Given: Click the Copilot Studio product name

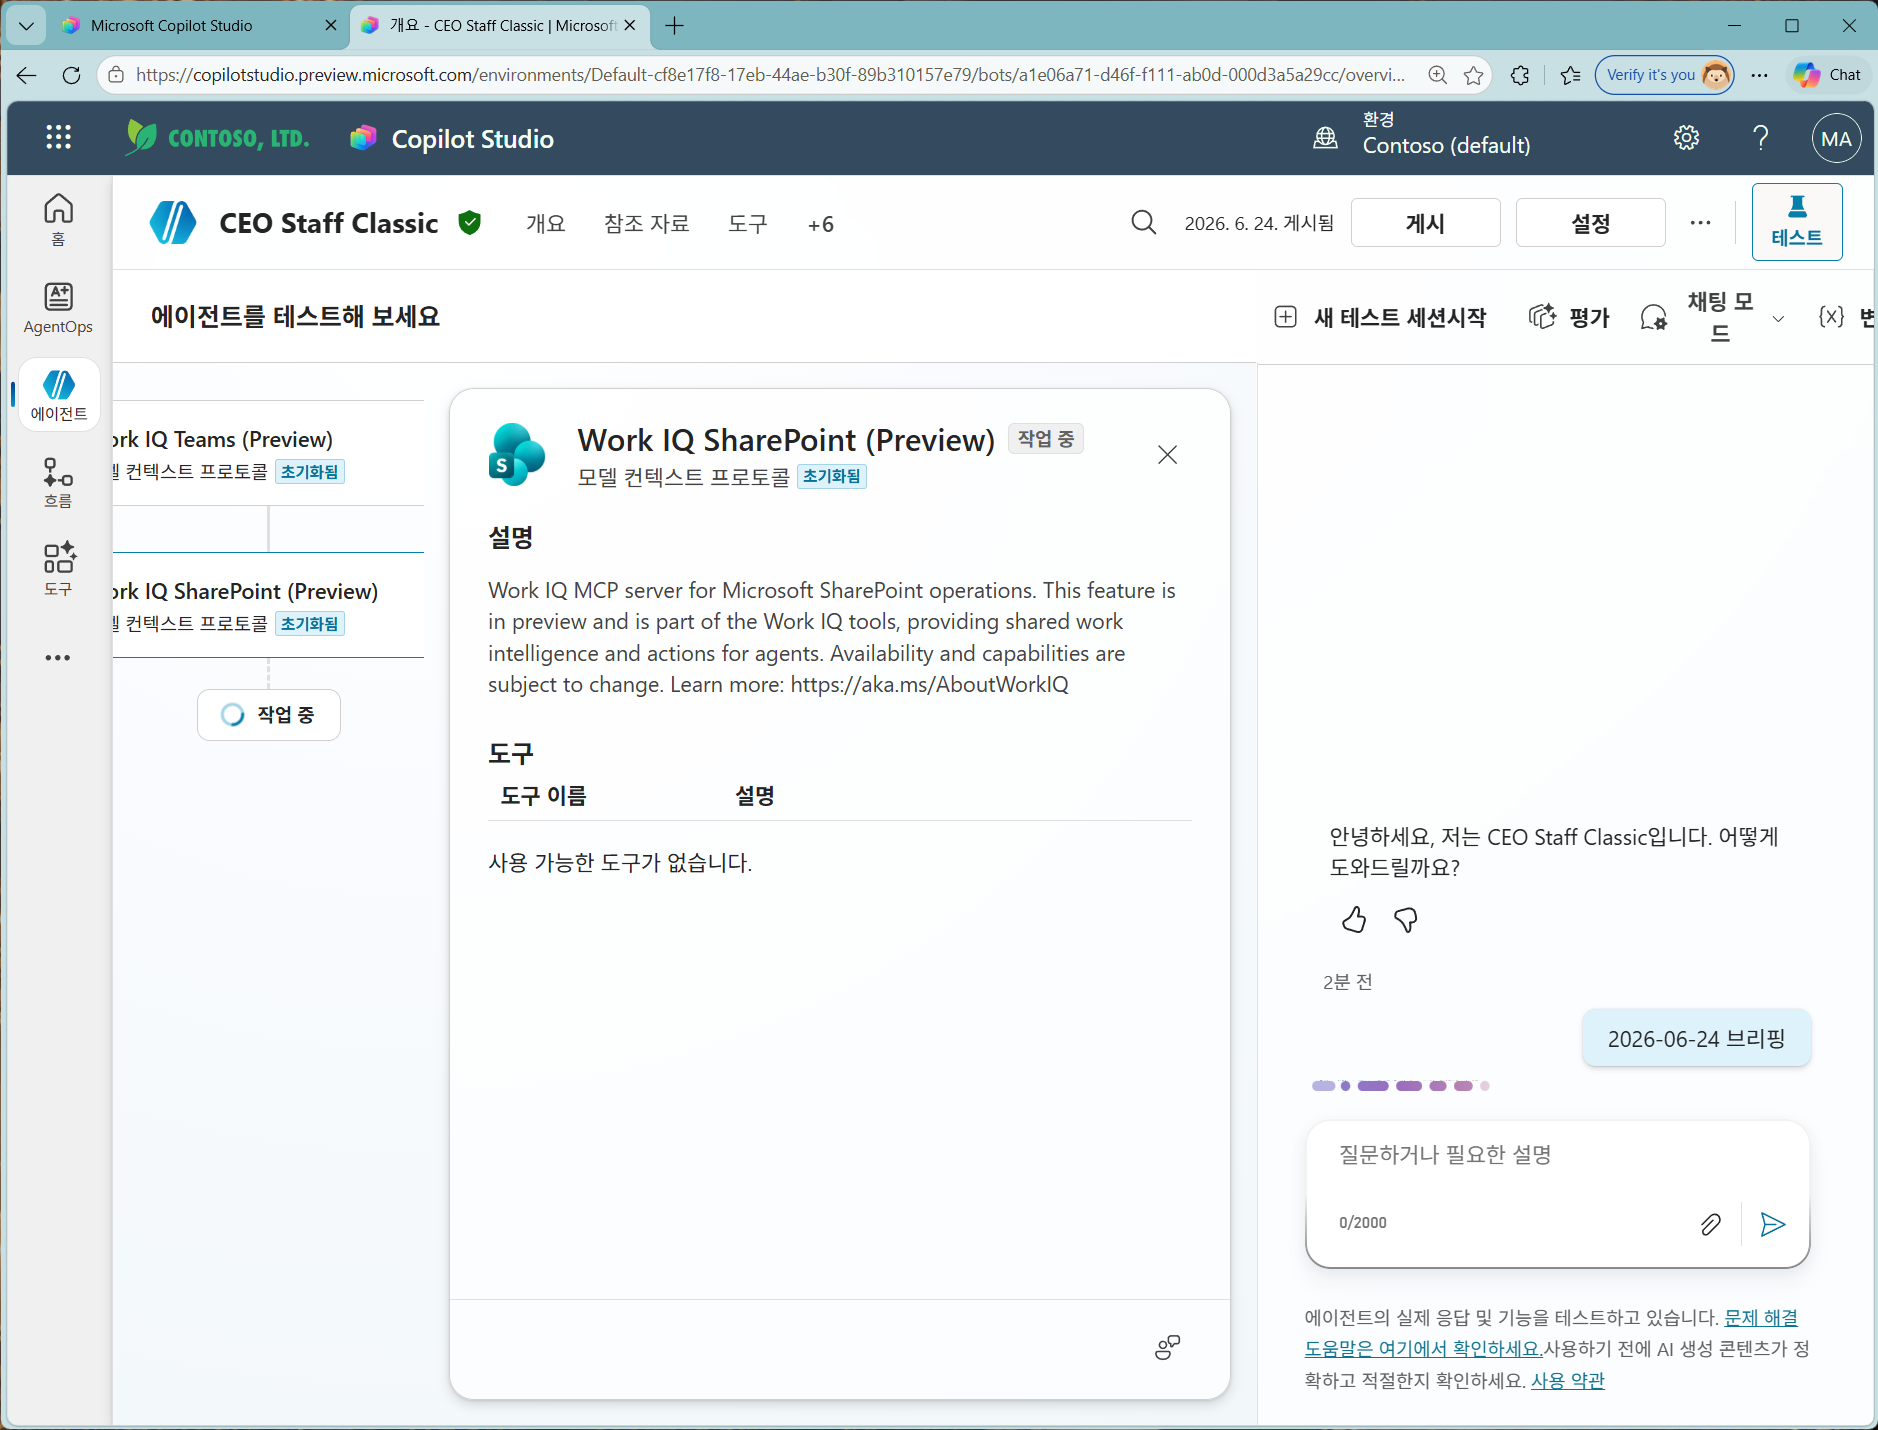Looking at the screenshot, I should (x=472, y=139).
